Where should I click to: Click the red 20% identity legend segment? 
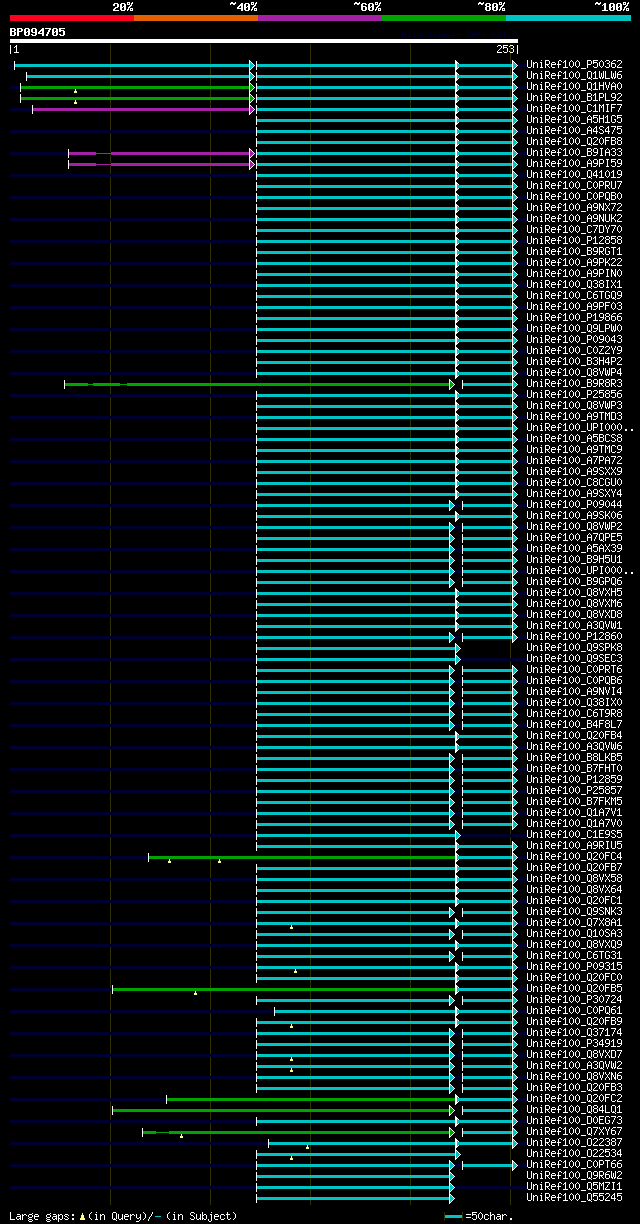click(72, 18)
